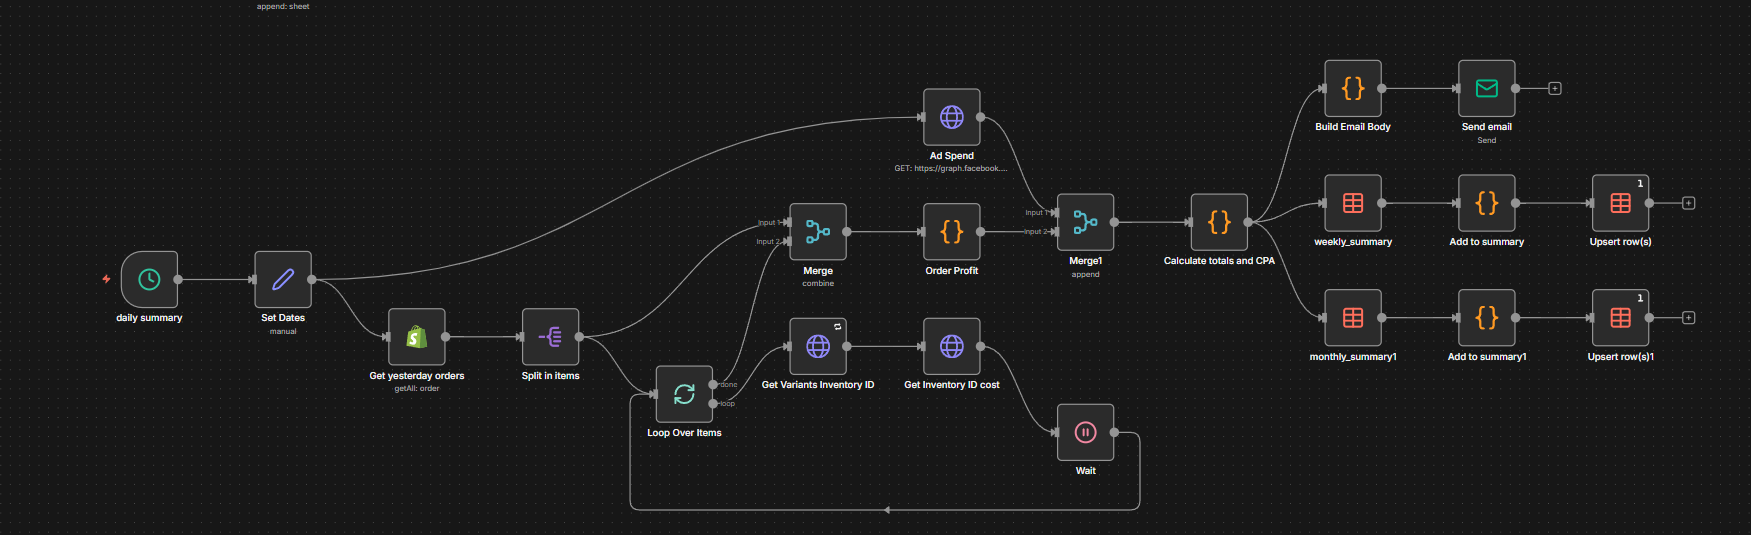Screen dimensions: 1751x535
Task: Add node after Send email plus connector
Action: 1555,88
